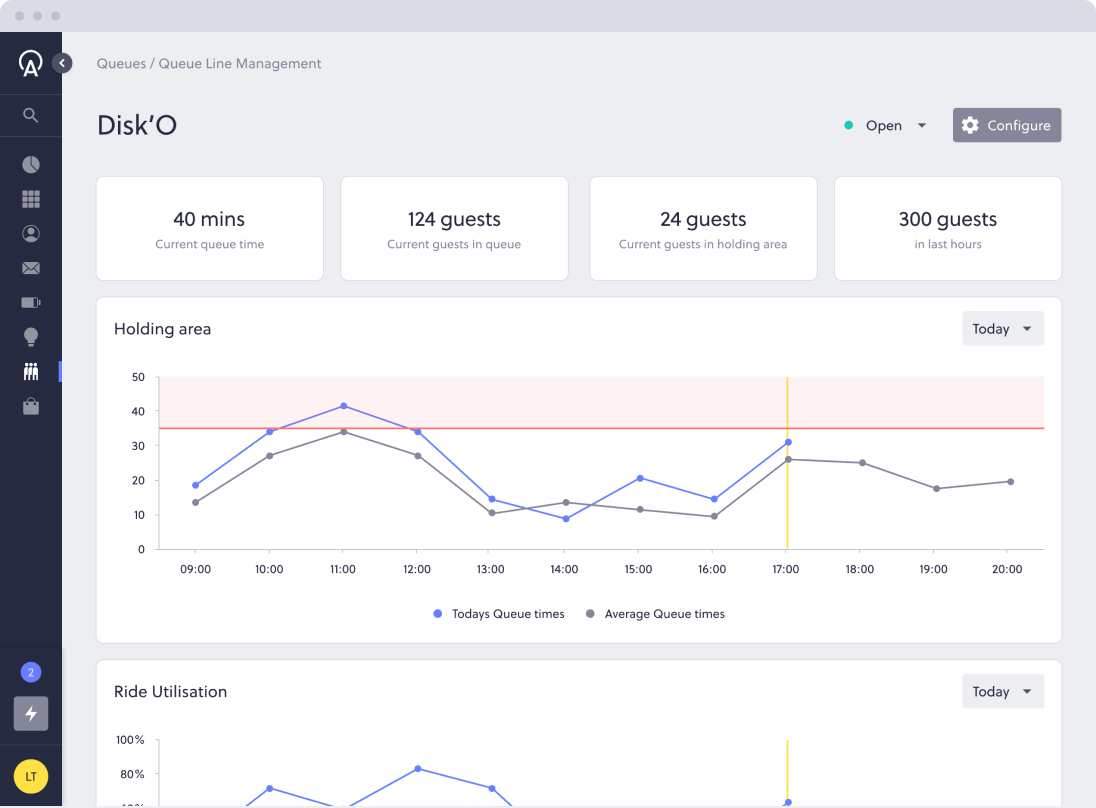Click the yellow 17:00 marker on chart
The width and height of the screenshot is (1096, 808).
pyautogui.click(x=787, y=460)
